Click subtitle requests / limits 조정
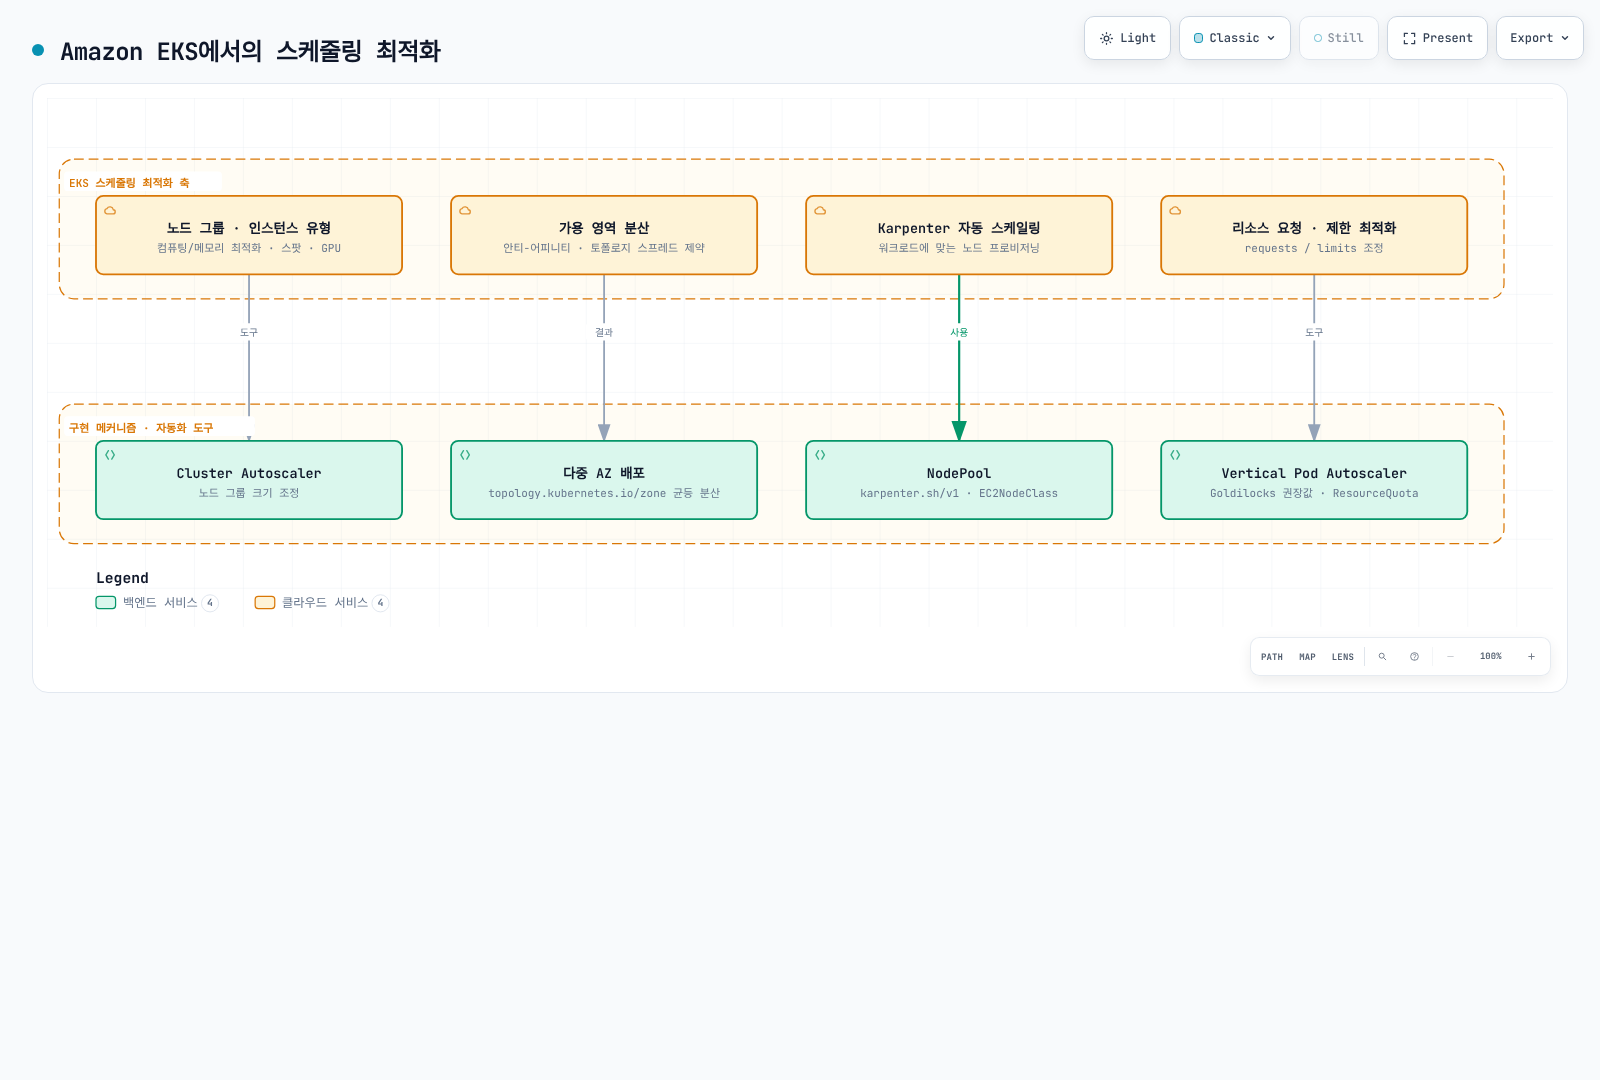The height and width of the screenshot is (1080, 1600). (x=1314, y=248)
